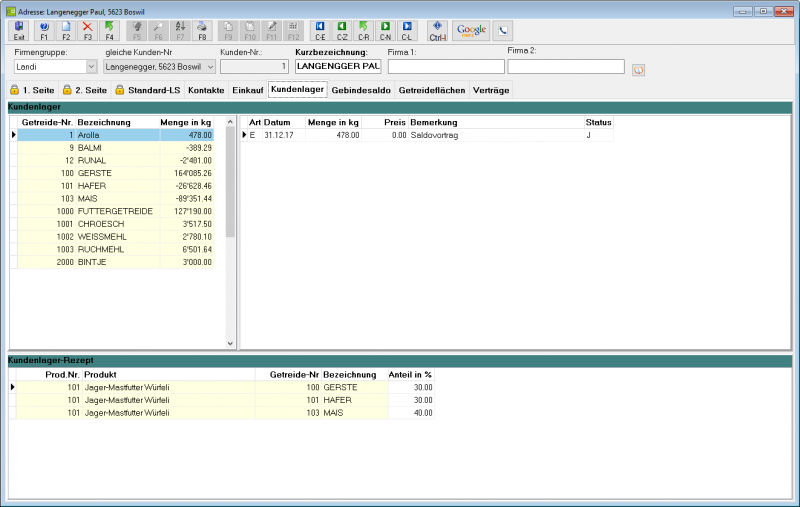800x507 pixels.
Task: Click the Menge in kg header in left list
Action: [186, 122]
